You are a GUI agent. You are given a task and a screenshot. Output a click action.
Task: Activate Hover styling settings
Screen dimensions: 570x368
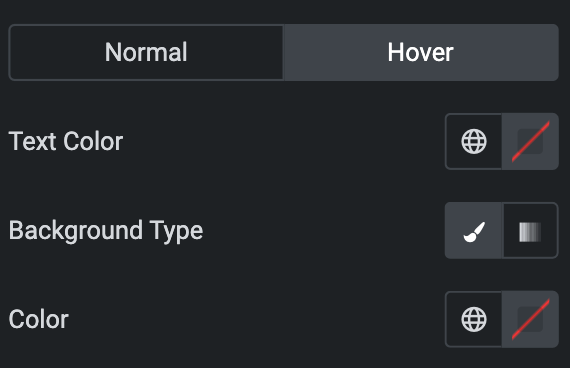tap(421, 52)
